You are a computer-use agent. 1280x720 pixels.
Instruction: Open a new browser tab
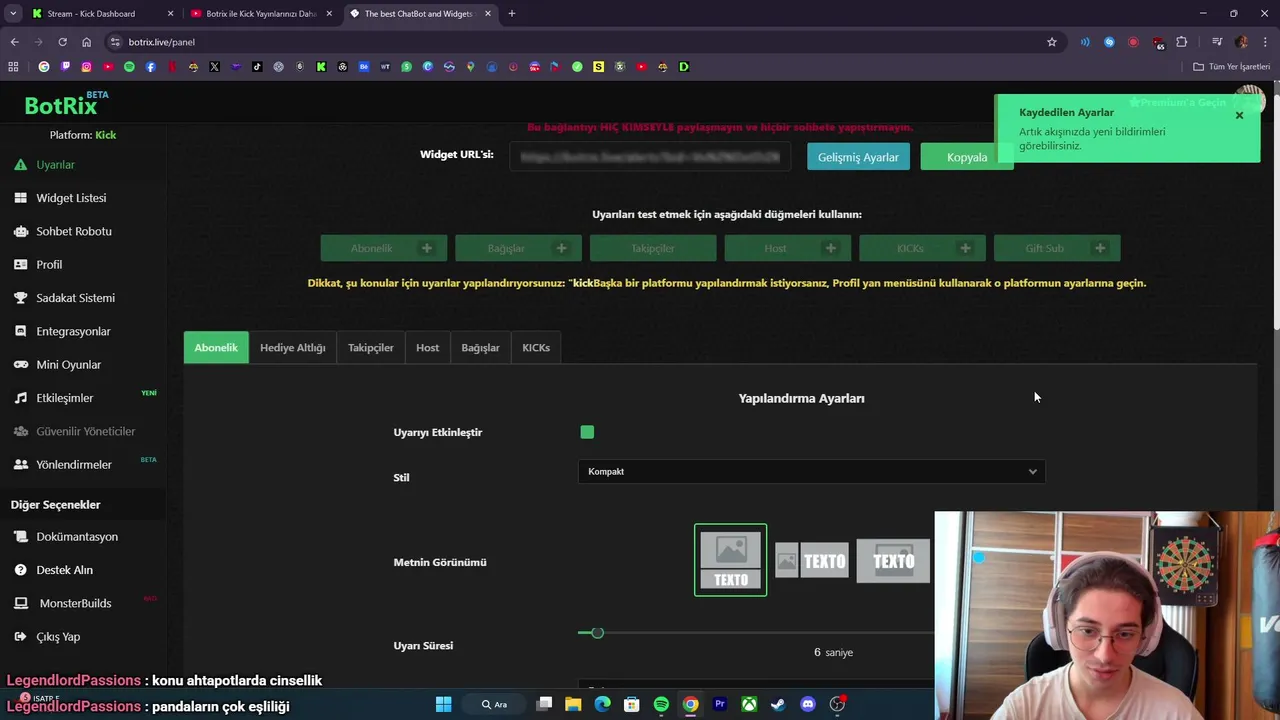[512, 14]
